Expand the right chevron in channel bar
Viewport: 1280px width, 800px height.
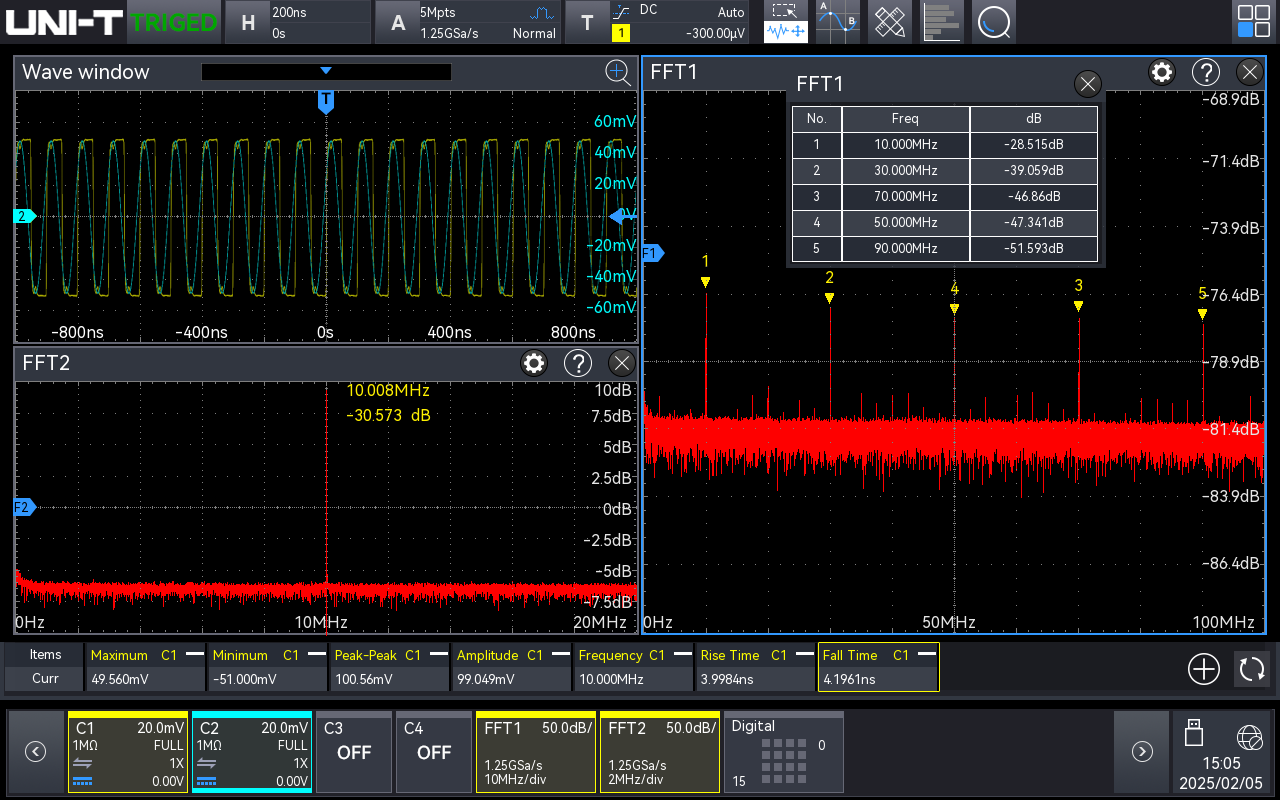1141,752
